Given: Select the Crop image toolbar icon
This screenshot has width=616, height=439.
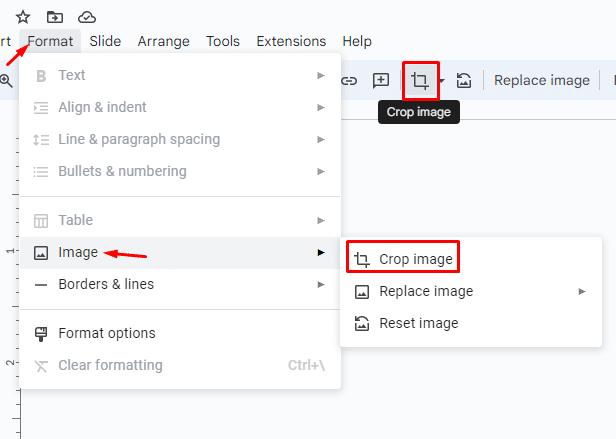Looking at the screenshot, I should pos(420,81).
